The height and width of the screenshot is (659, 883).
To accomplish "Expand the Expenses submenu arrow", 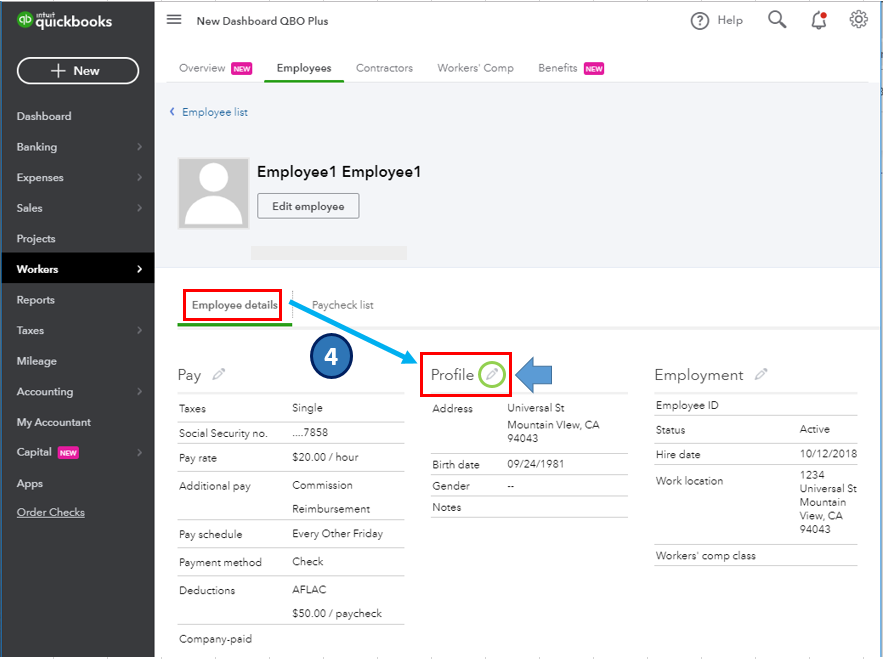I will coord(139,177).
